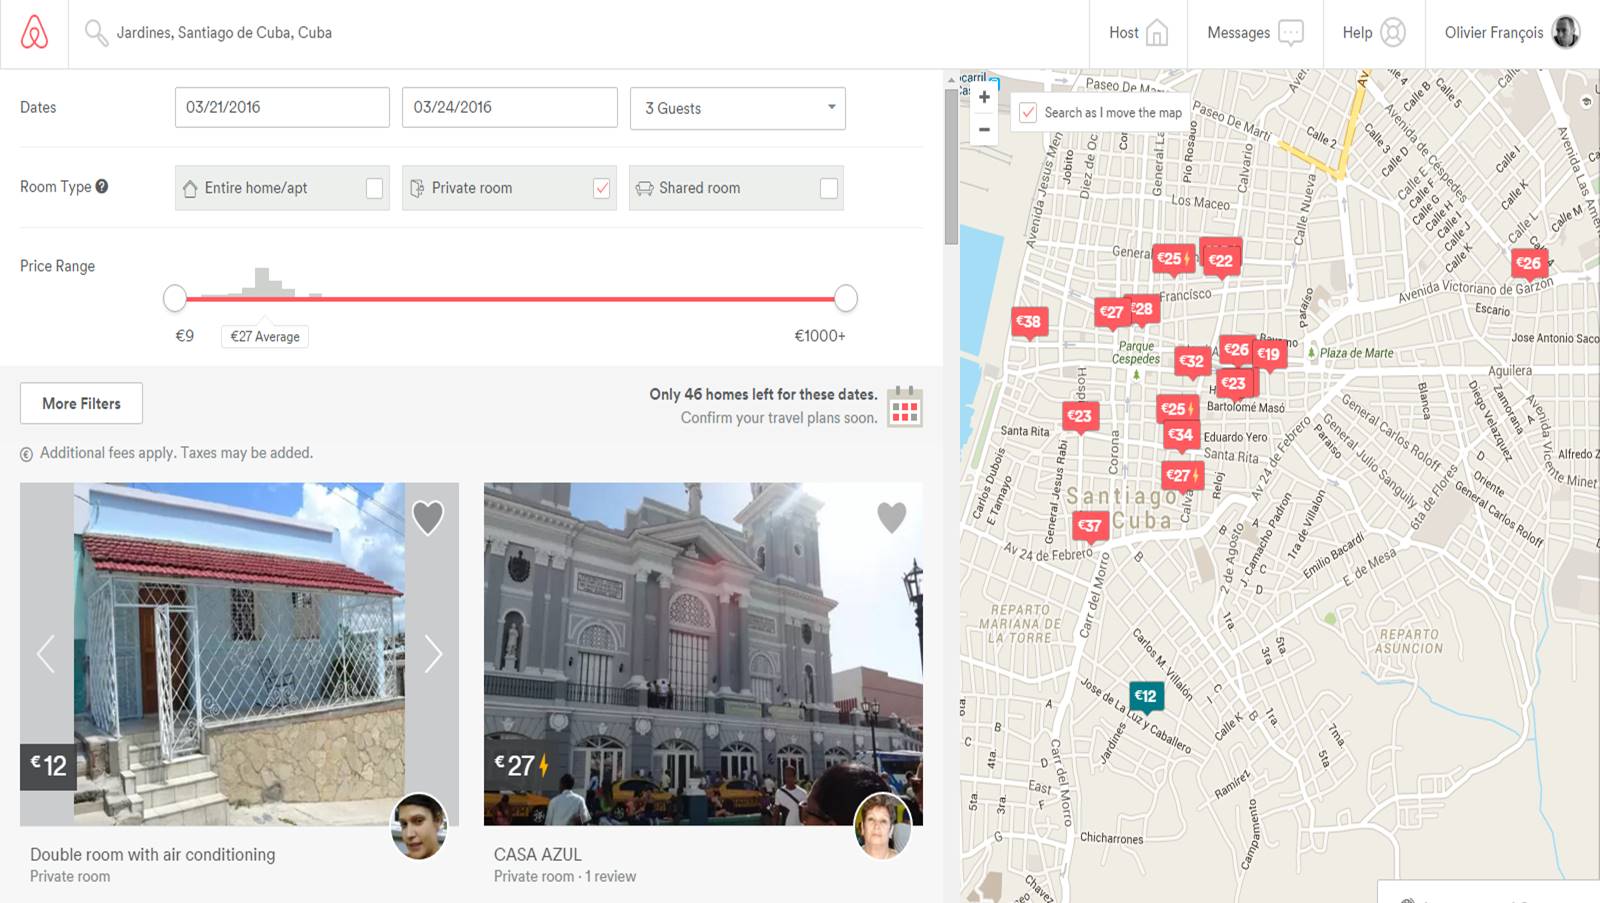Click 'Only 46 homes left for these dates' text
The width and height of the screenshot is (1600, 903).
coord(763,394)
